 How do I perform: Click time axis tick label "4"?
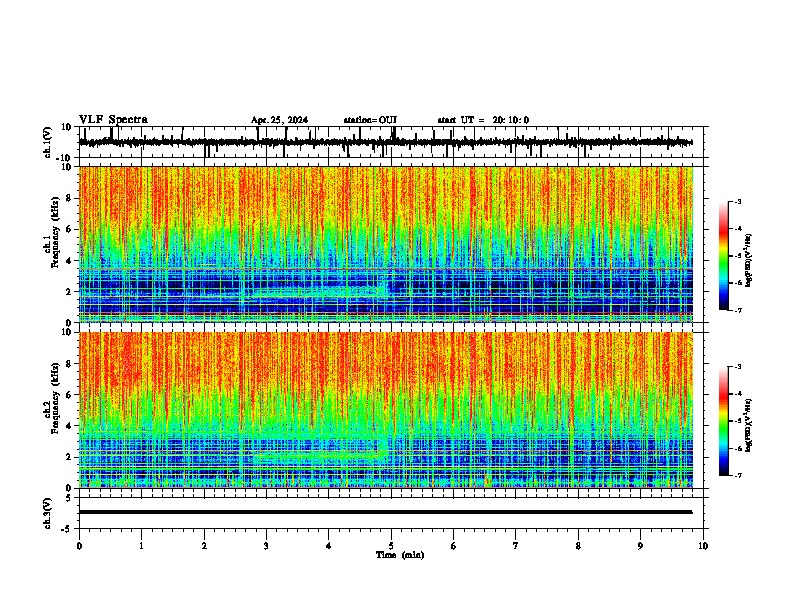coord(329,546)
